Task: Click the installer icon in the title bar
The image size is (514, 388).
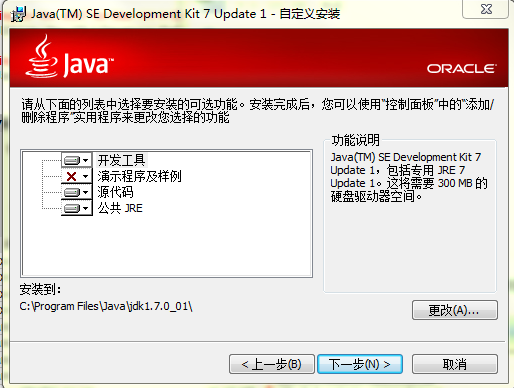Action: point(18,14)
